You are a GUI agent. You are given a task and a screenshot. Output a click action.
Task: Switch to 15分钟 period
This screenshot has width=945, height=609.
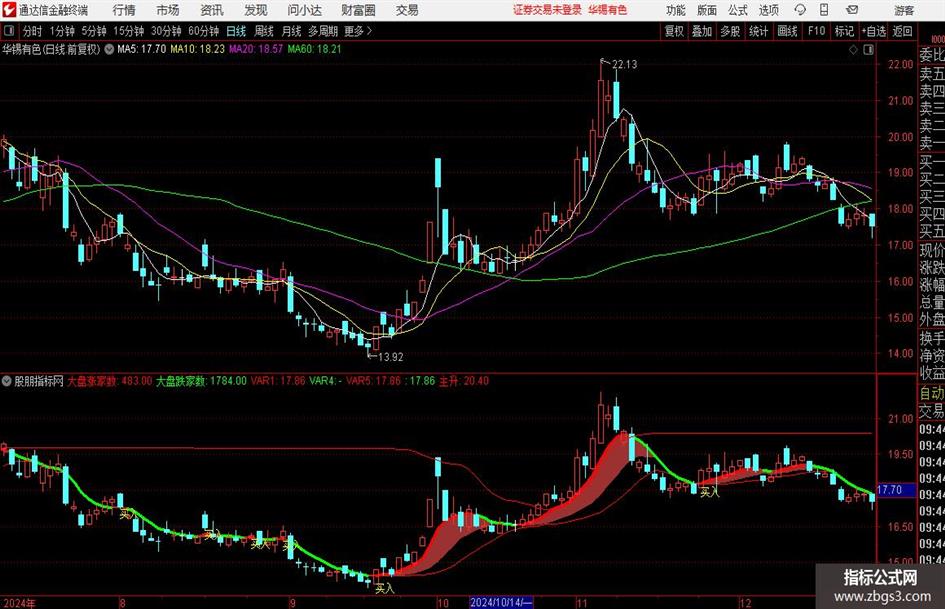pos(128,31)
